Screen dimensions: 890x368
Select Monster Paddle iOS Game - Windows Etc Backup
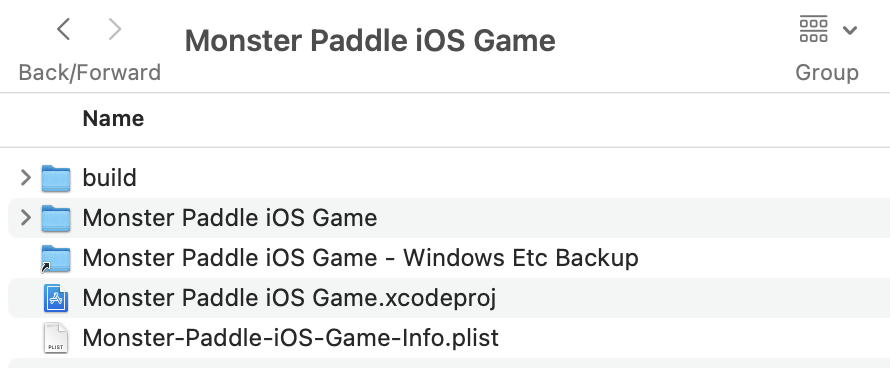point(360,258)
